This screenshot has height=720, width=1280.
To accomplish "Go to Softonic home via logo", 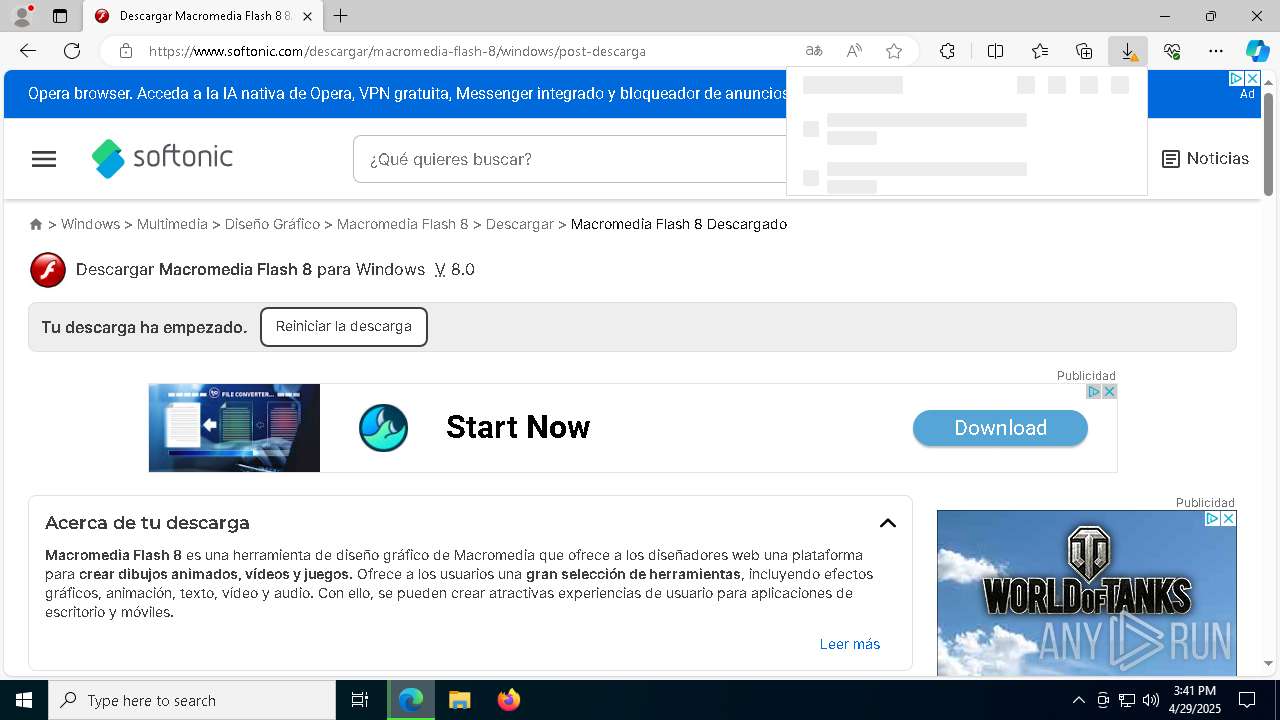I will pyautogui.click(x=162, y=158).
